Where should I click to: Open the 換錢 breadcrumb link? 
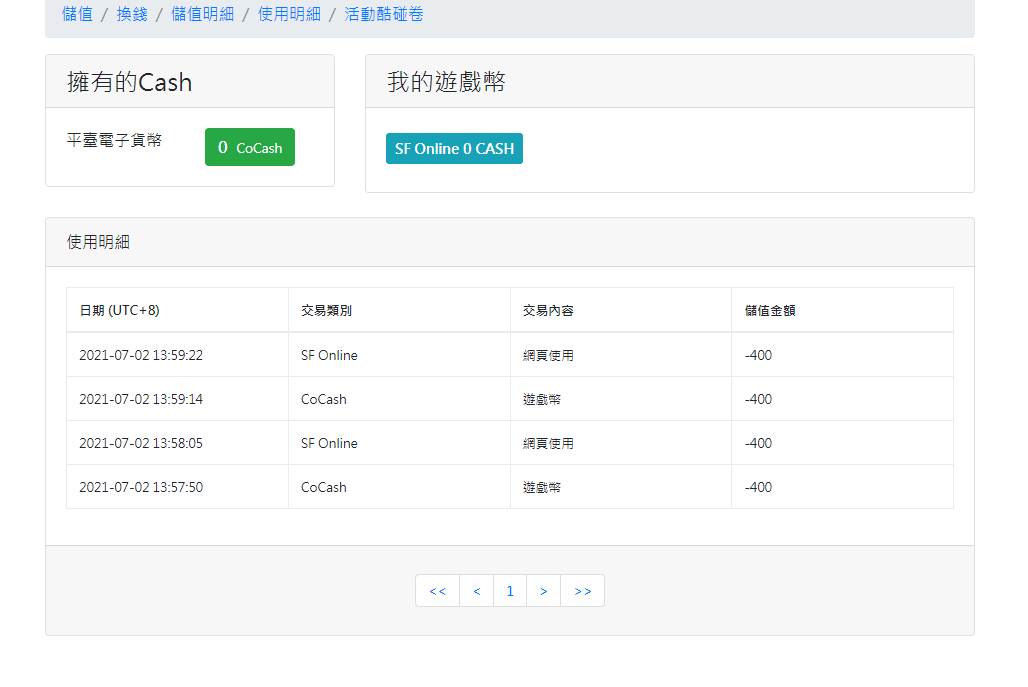129,15
